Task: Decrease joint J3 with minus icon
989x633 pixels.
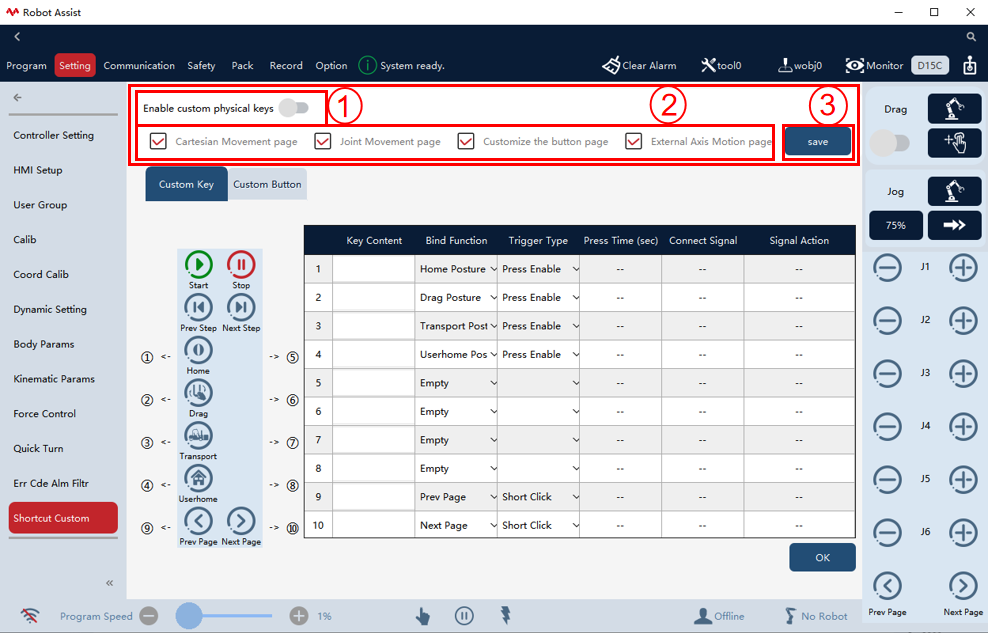Action: pos(887,373)
